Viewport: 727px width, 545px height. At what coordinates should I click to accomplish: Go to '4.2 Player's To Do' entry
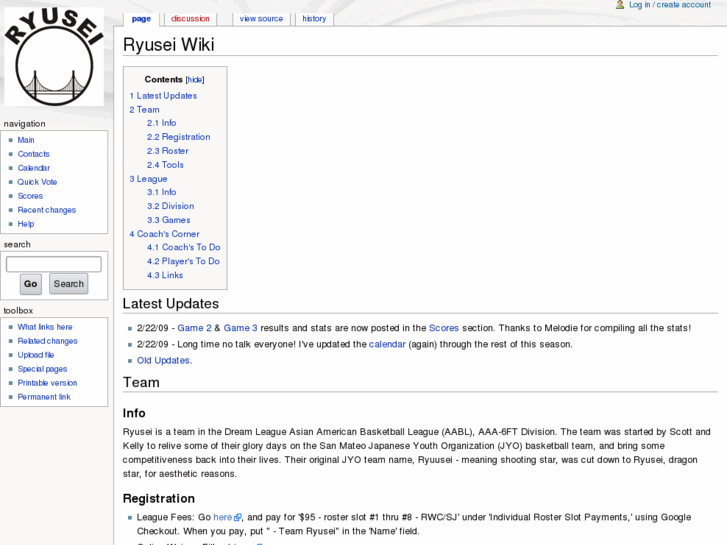[183, 261]
